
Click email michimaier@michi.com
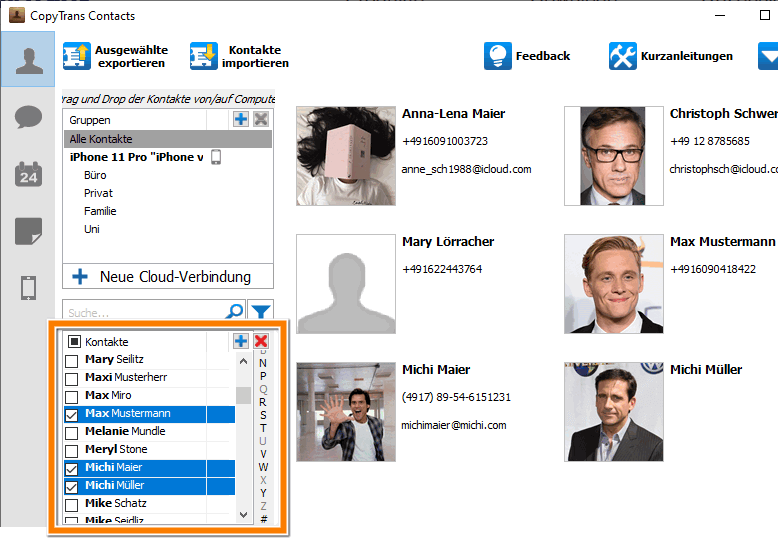[454, 425]
